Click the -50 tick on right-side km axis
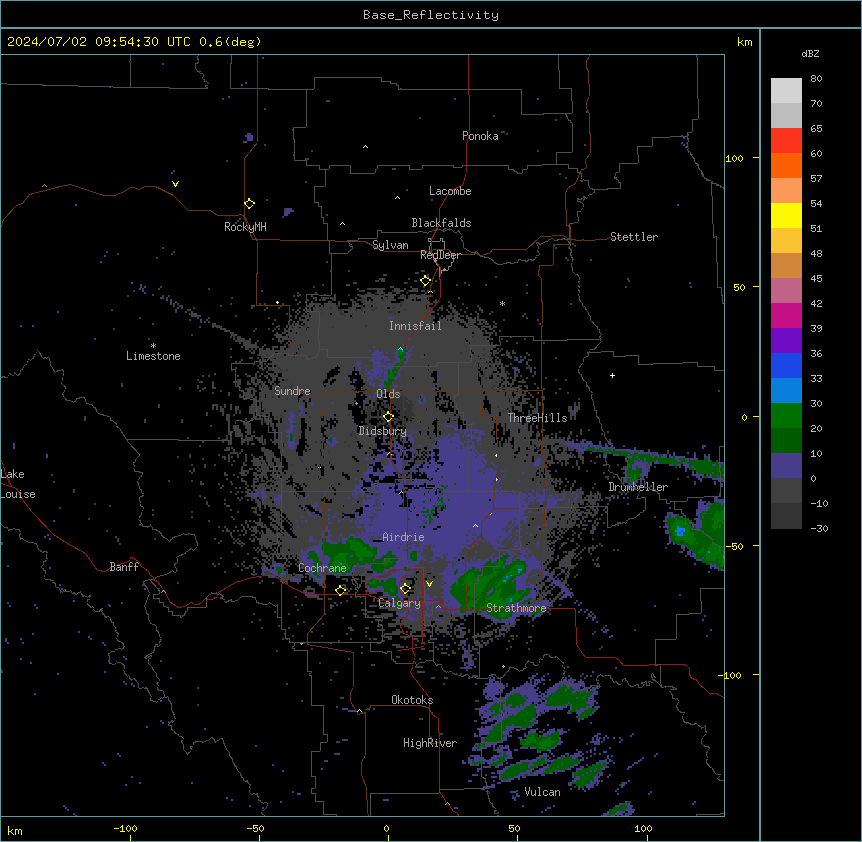 734,546
